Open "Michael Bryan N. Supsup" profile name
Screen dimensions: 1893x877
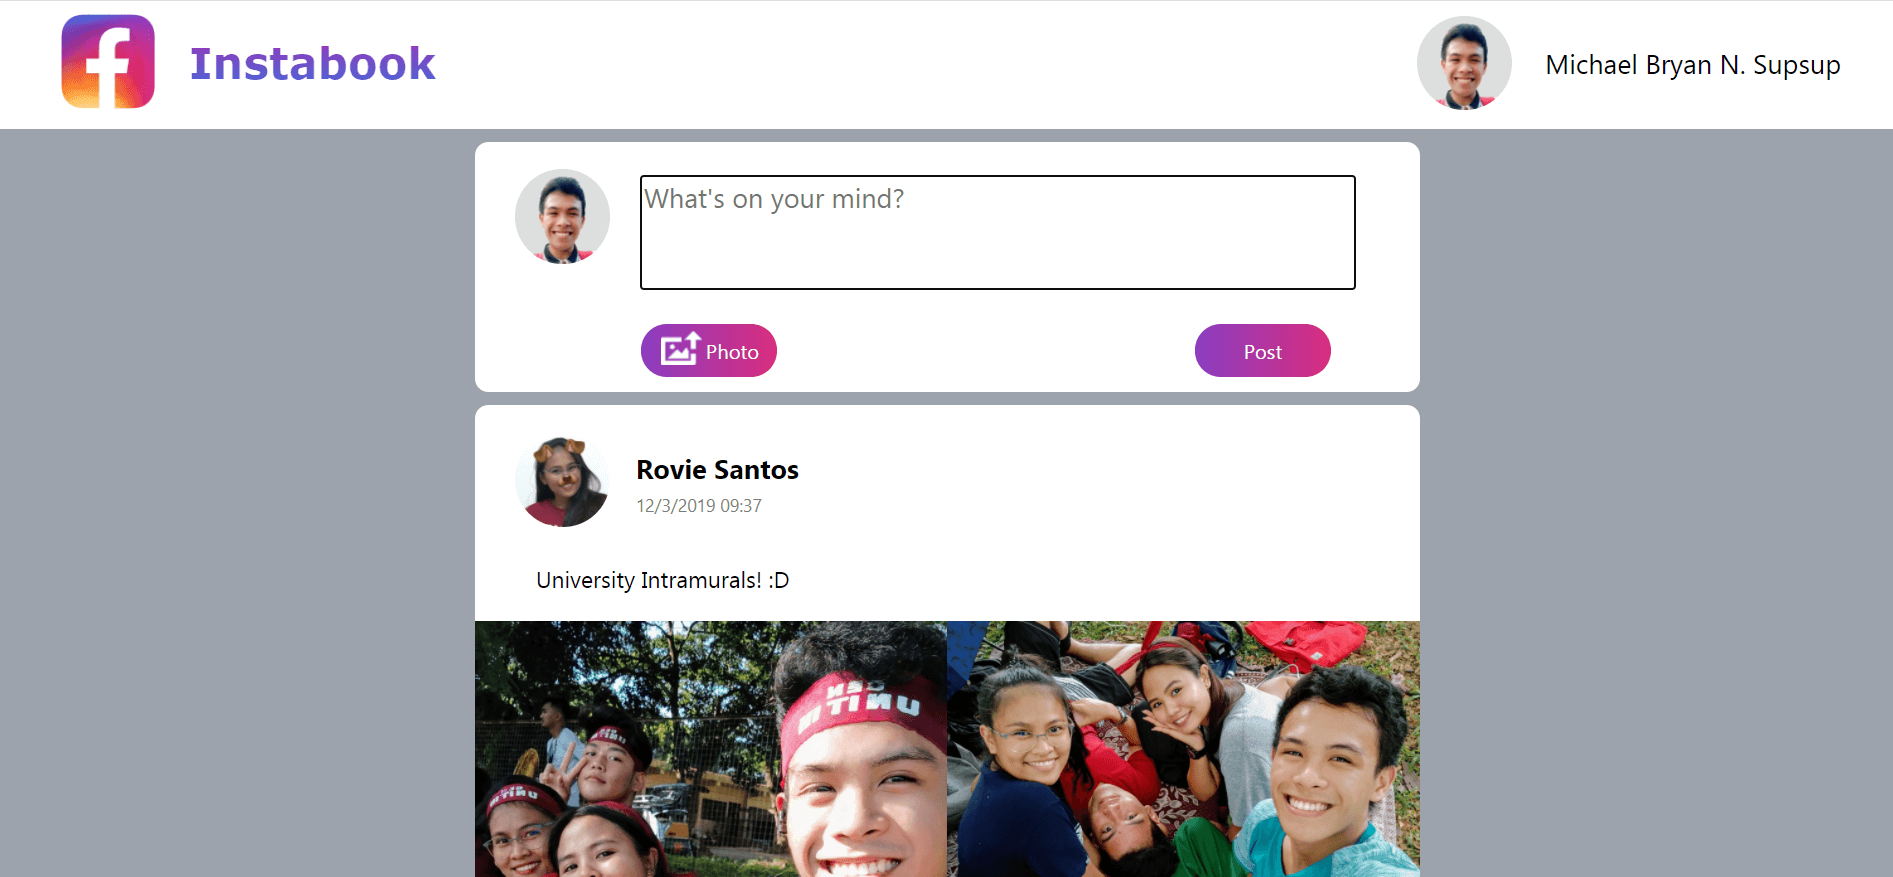(x=1692, y=65)
